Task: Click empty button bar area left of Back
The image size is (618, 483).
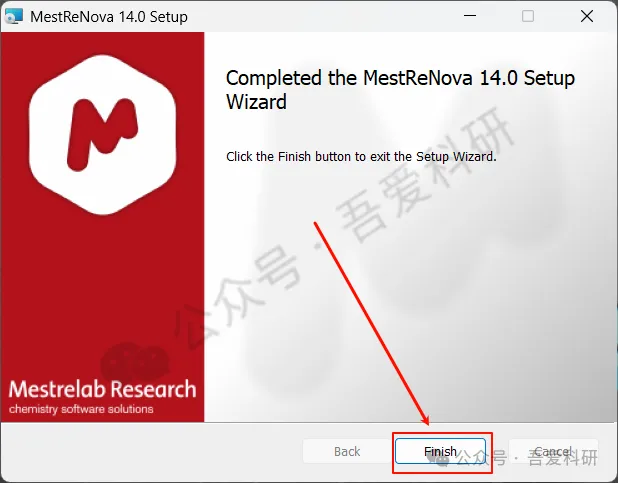Action: (150, 451)
